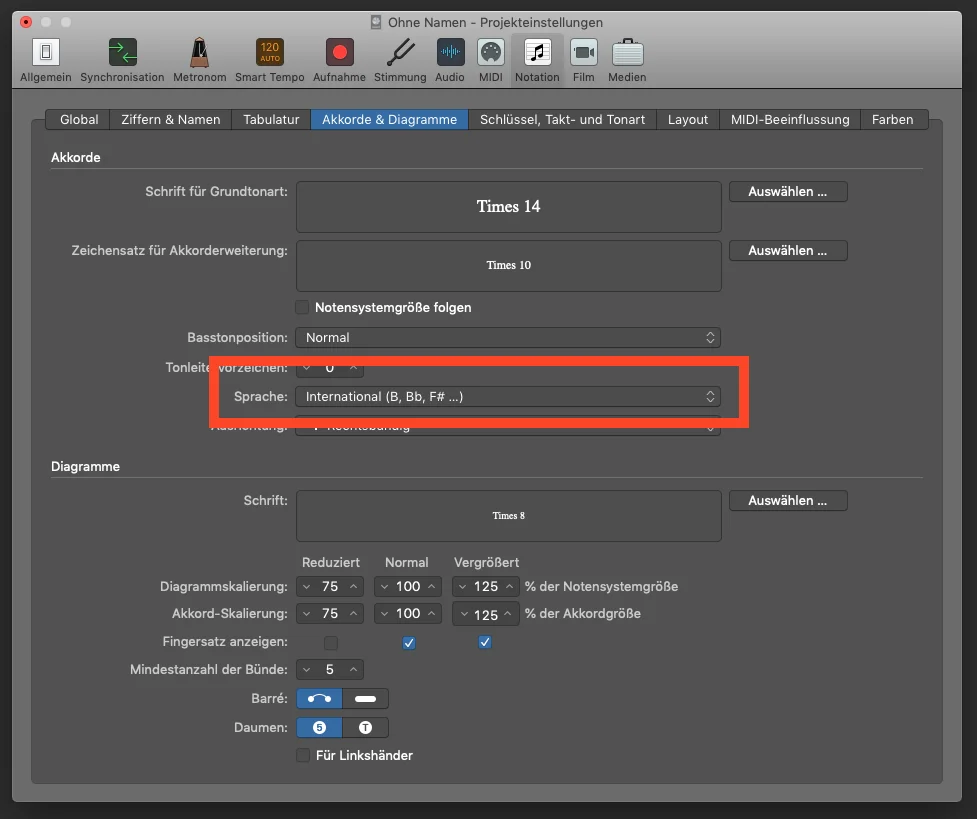Select the straight bar Barré style

pos(365,699)
